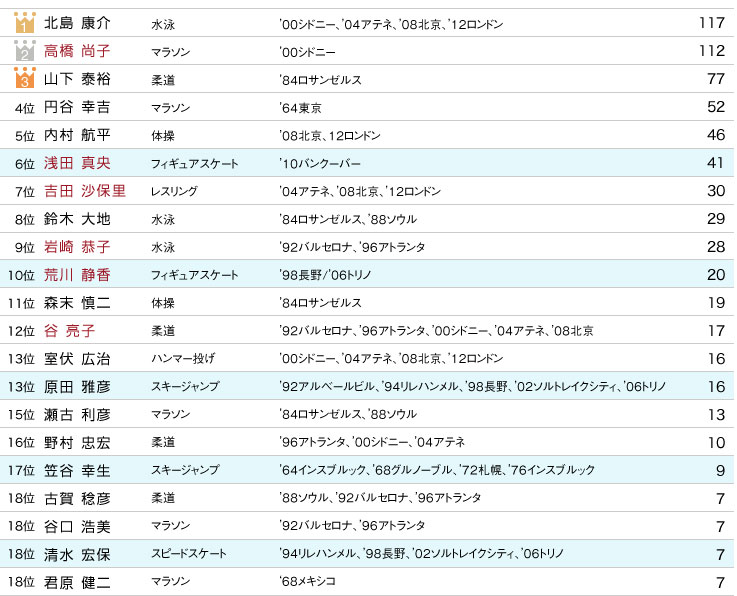The width and height of the screenshot is (737, 596).
Task: Click フィギュアスケート in 浅田 真央 row
Action: (195, 164)
